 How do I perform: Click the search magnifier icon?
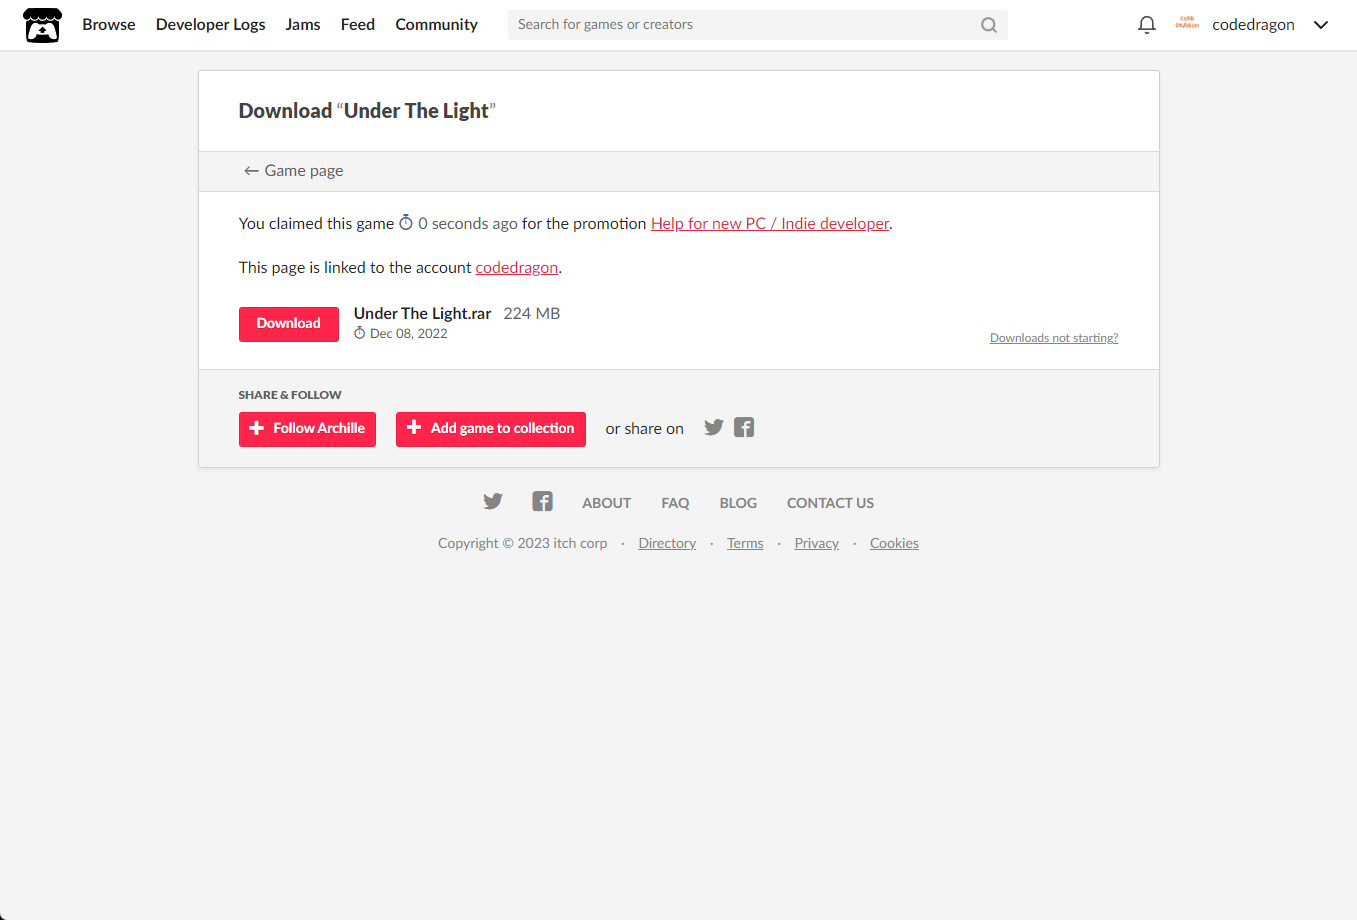(x=989, y=25)
